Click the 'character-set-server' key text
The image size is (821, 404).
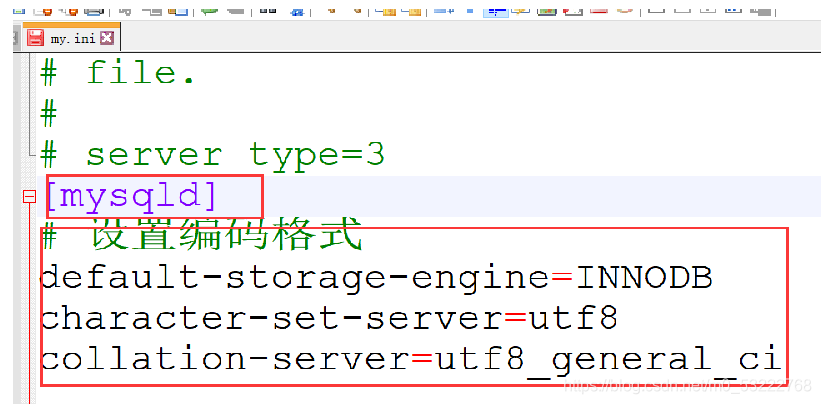[272, 318]
